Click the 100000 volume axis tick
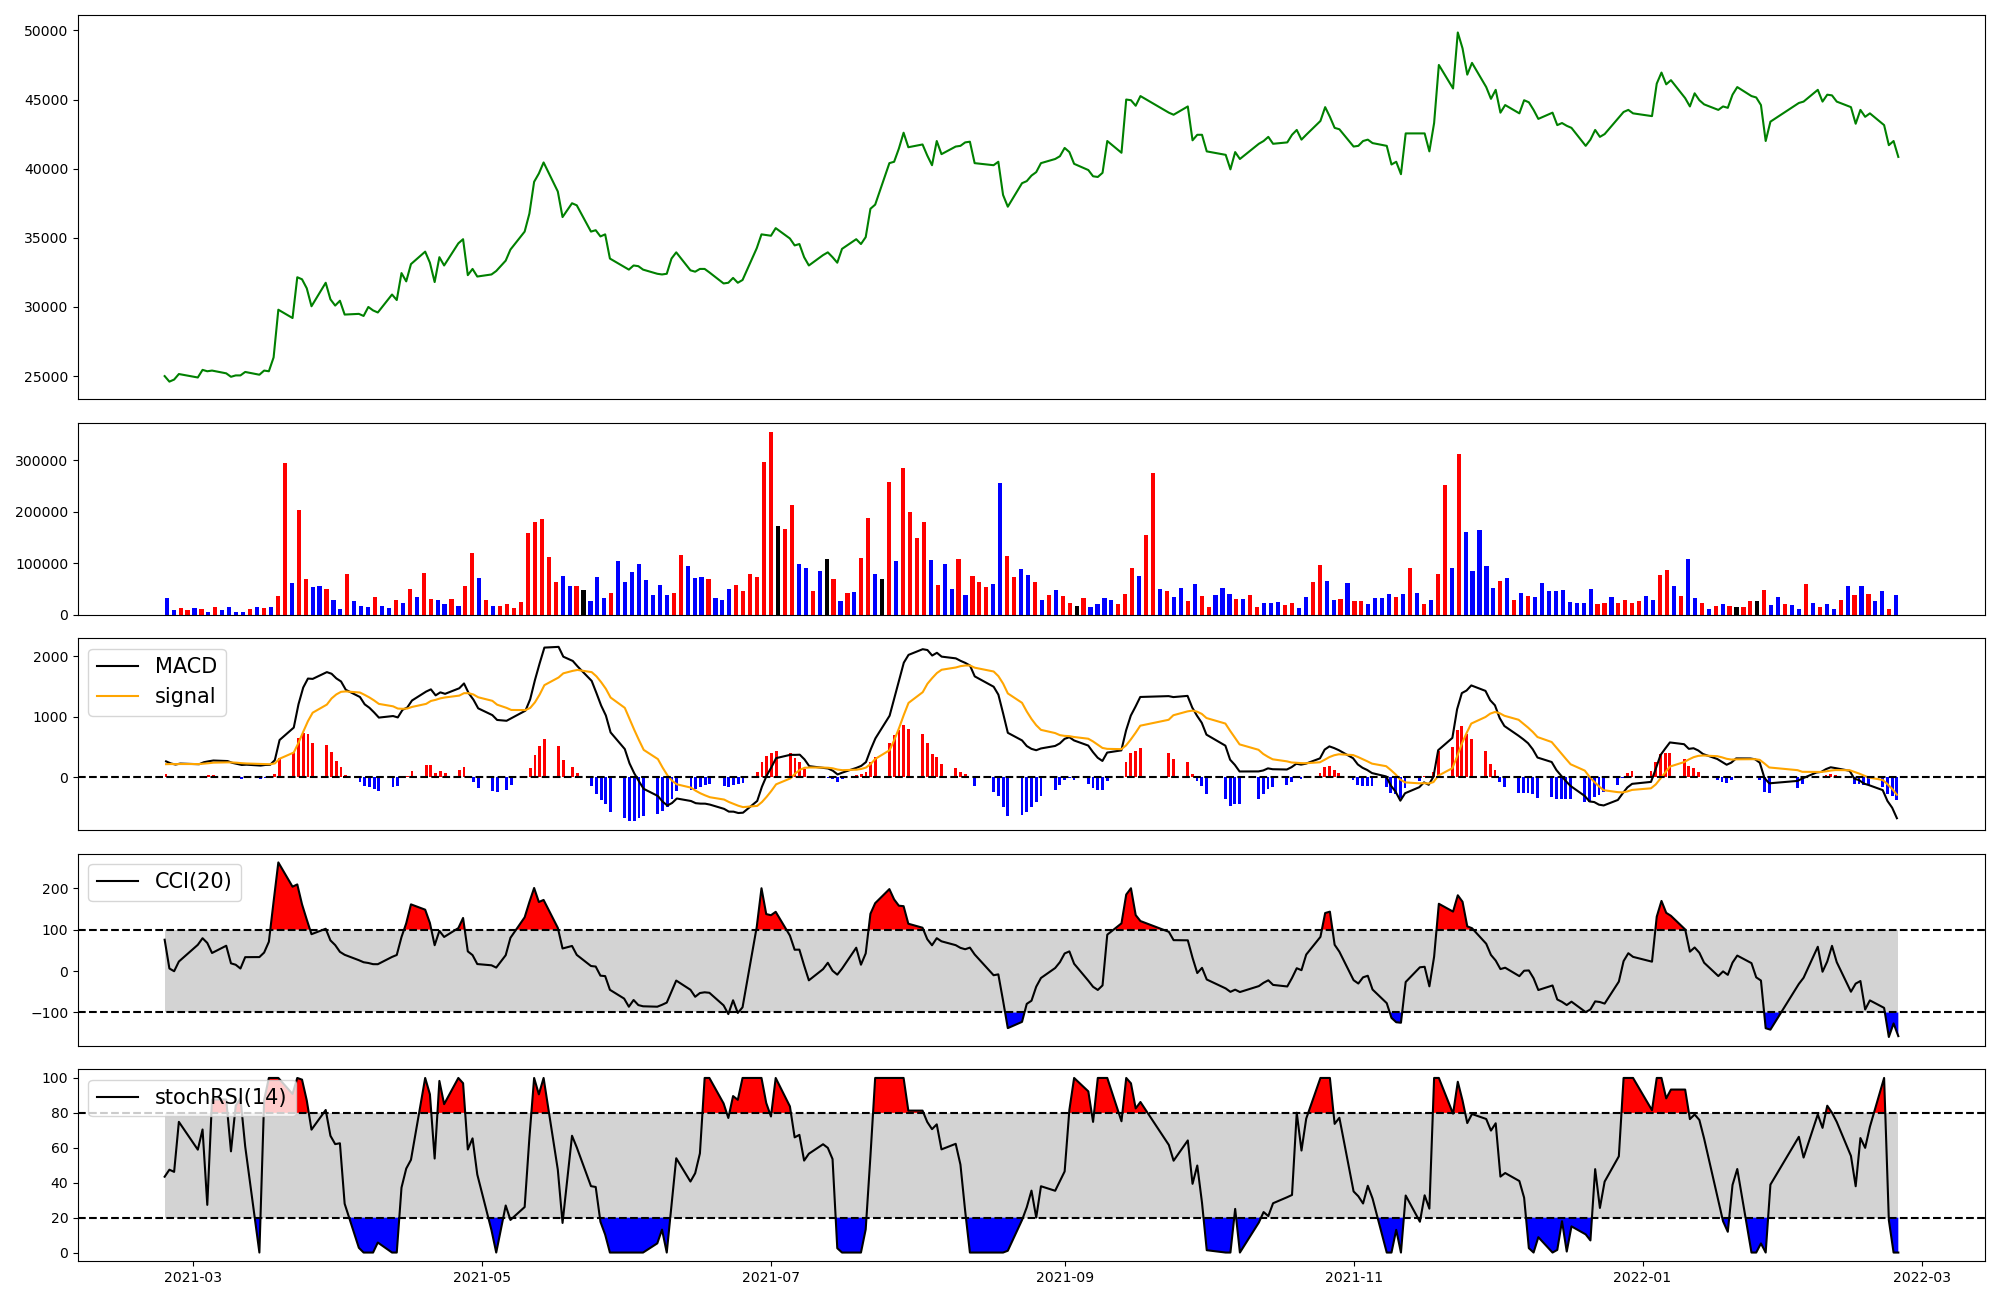 tap(41, 564)
